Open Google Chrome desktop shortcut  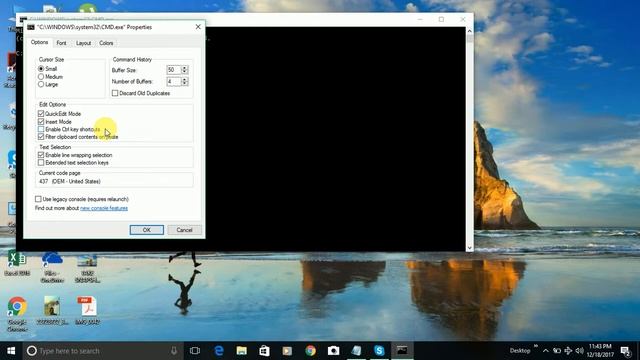[x=17, y=313]
